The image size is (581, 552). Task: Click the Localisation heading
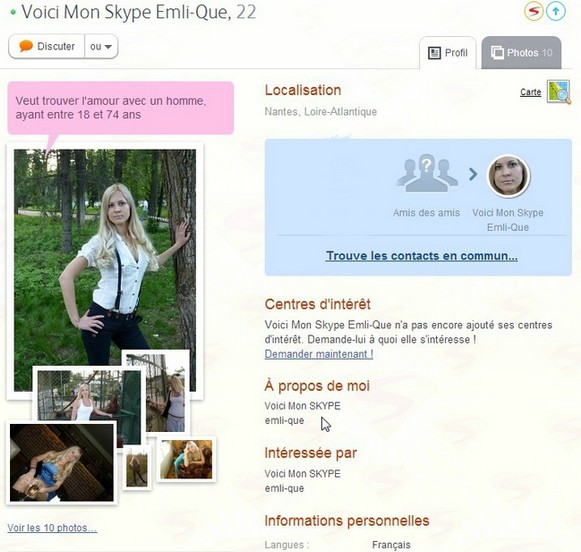tap(303, 90)
